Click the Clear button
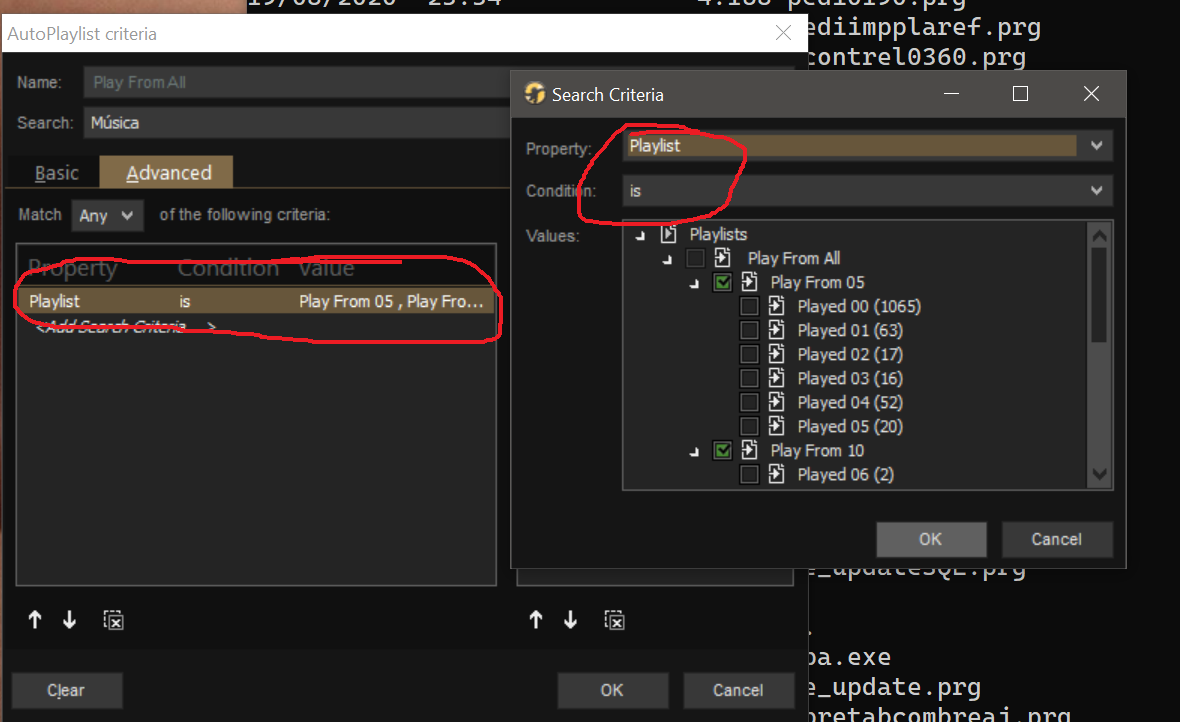The width and height of the screenshot is (1180, 722). (67, 690)
